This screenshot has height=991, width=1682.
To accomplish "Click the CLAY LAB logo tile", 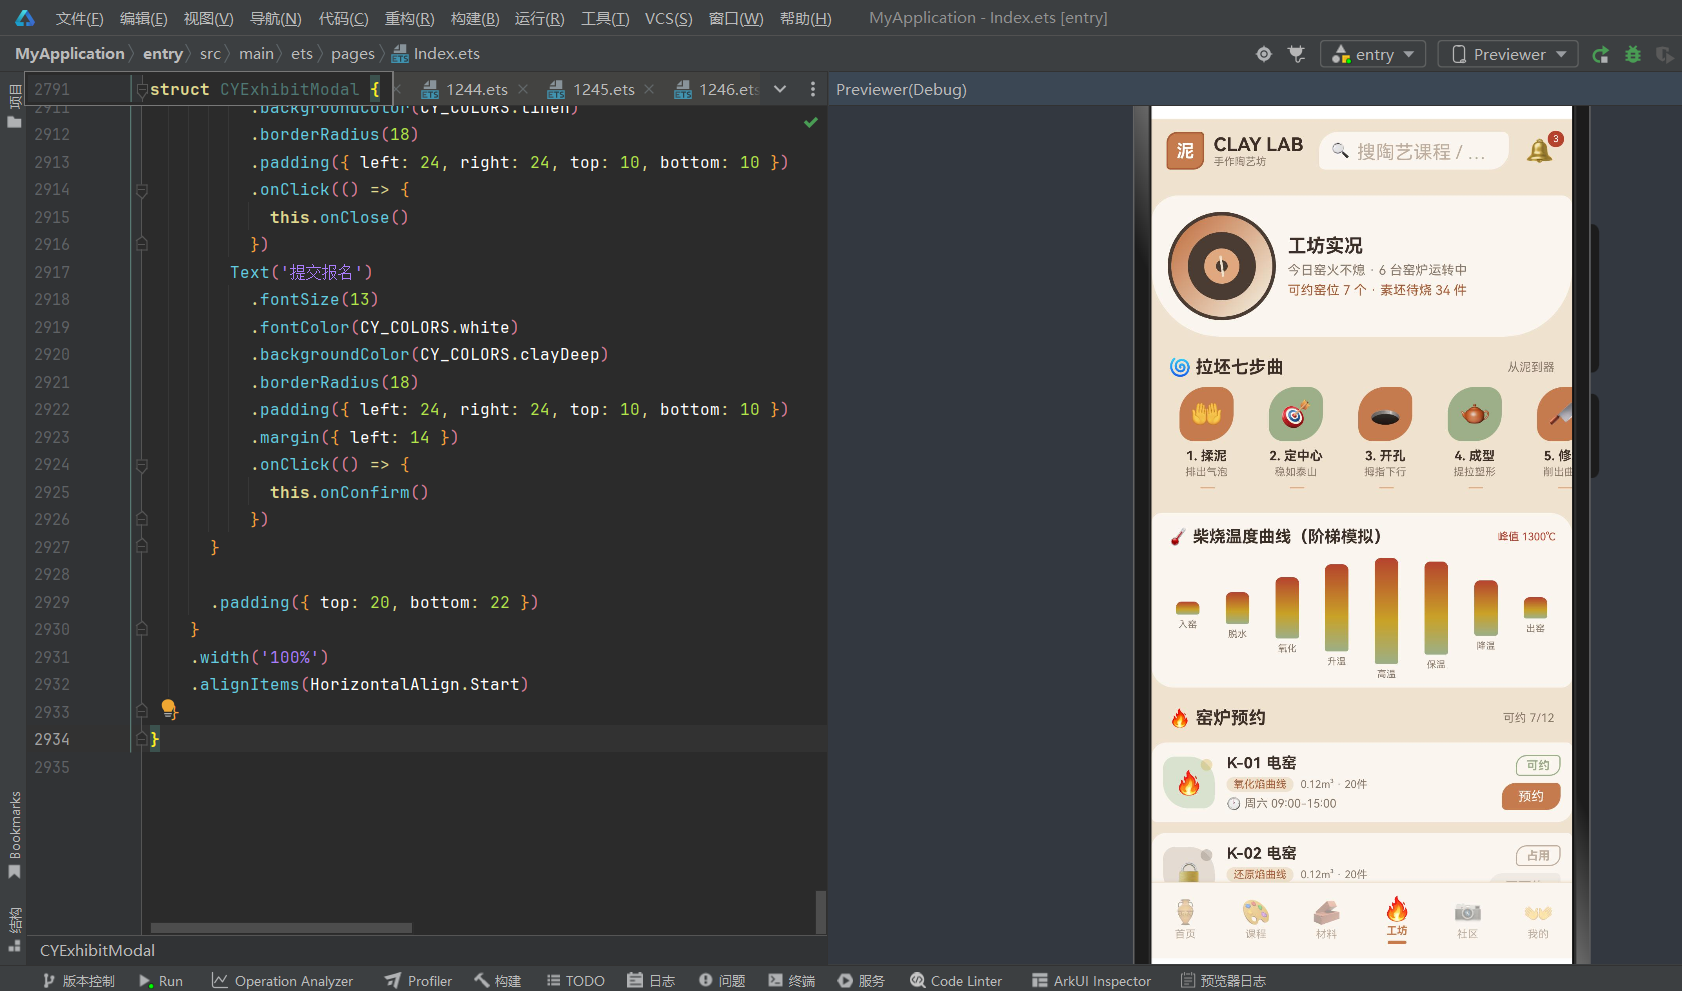I will [1185, 151].
